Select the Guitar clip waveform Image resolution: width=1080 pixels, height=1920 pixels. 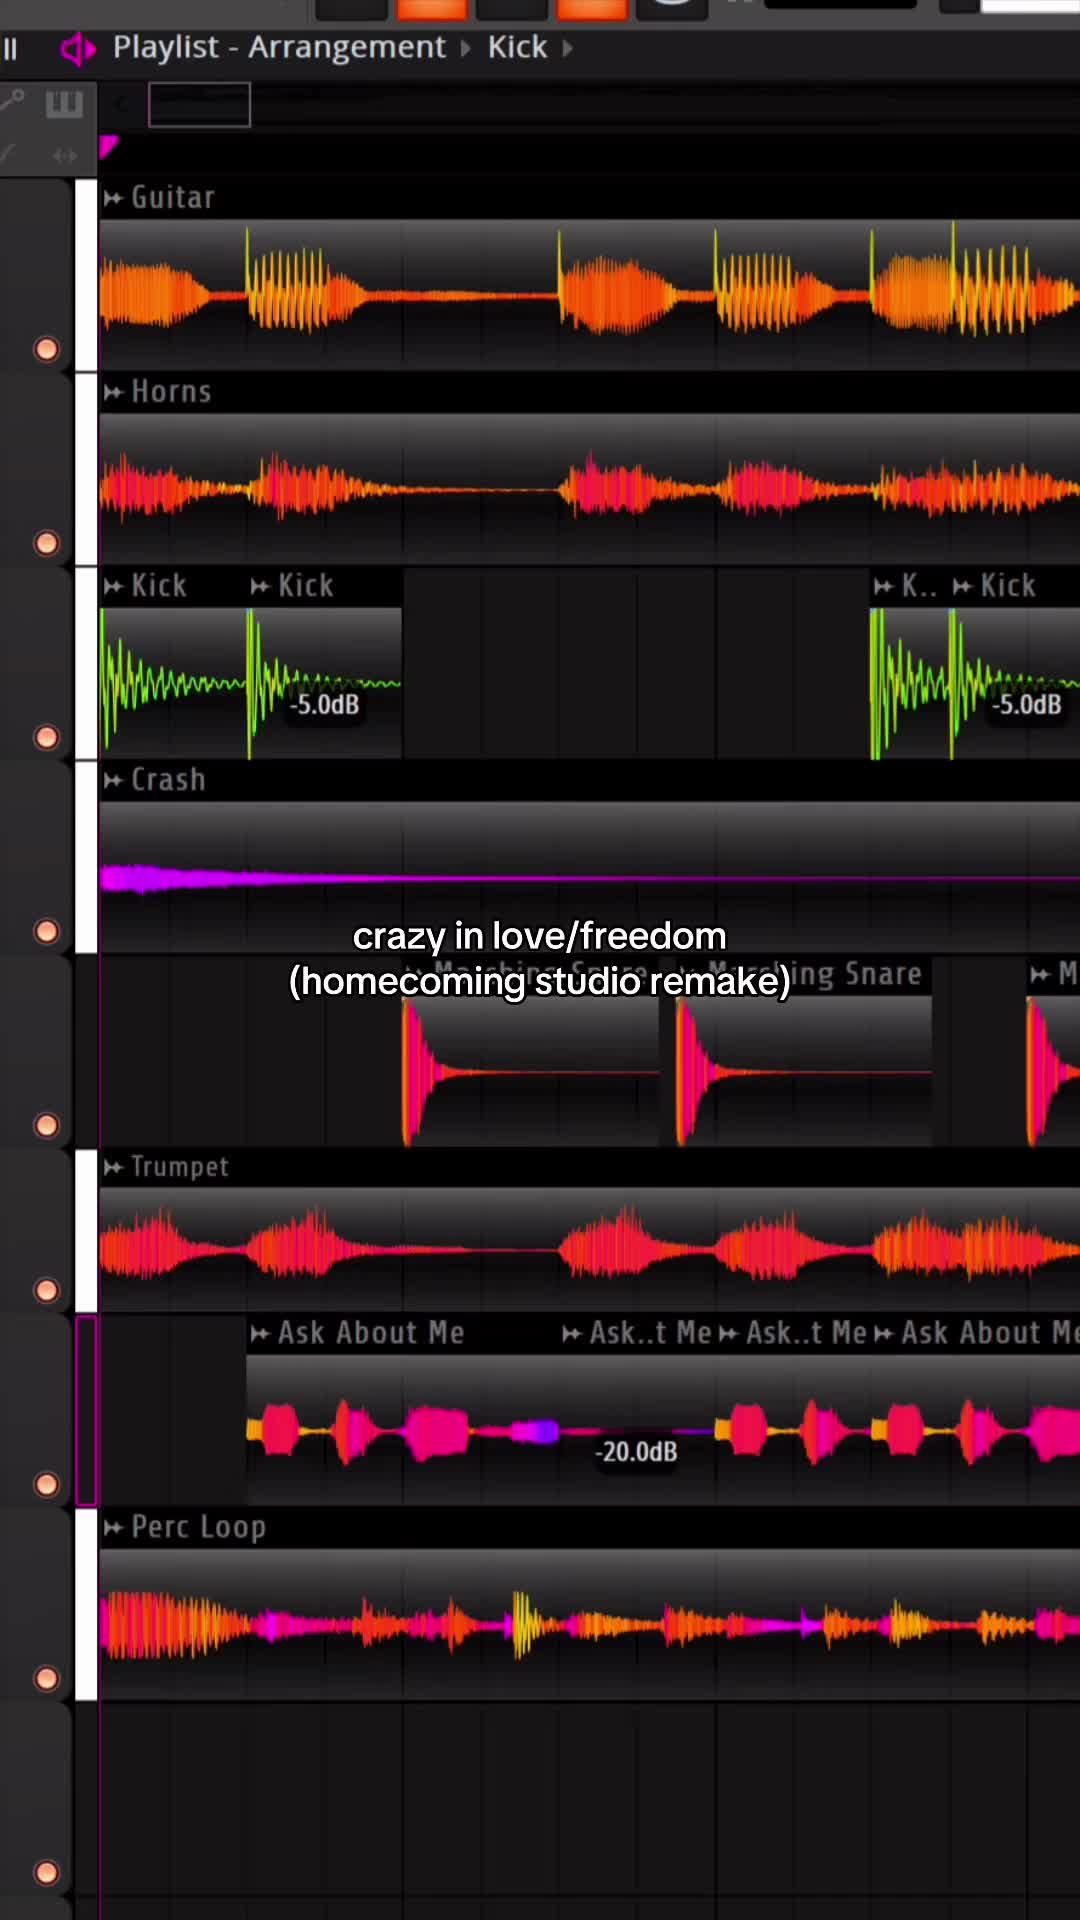pos(589,295)
